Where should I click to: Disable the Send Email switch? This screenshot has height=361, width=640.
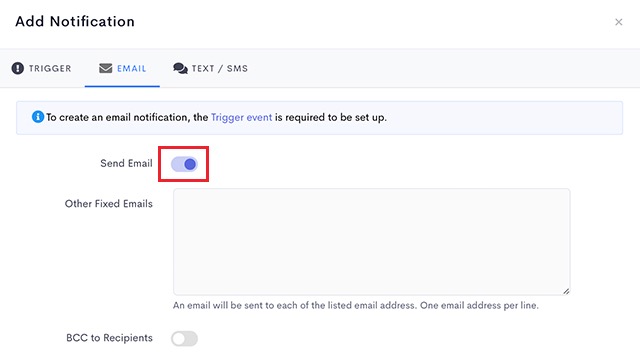(184, 164)
